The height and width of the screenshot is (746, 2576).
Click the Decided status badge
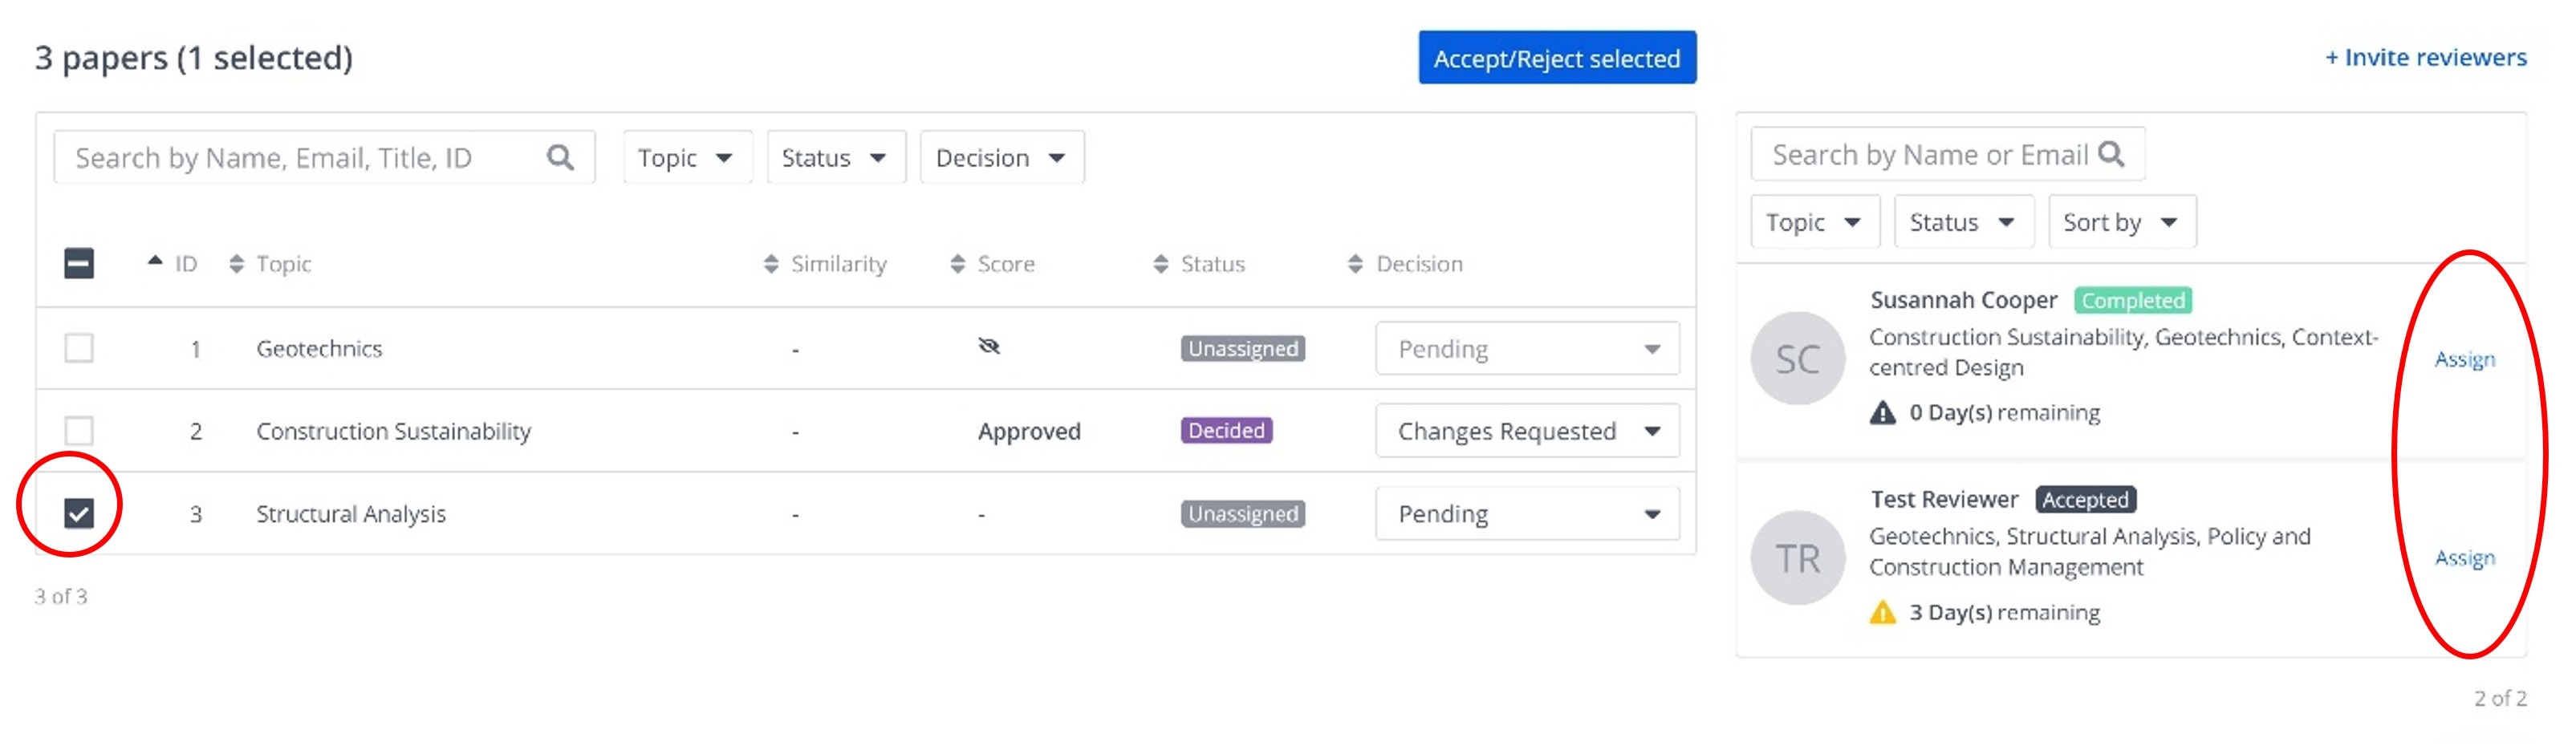coord(1226,430)
